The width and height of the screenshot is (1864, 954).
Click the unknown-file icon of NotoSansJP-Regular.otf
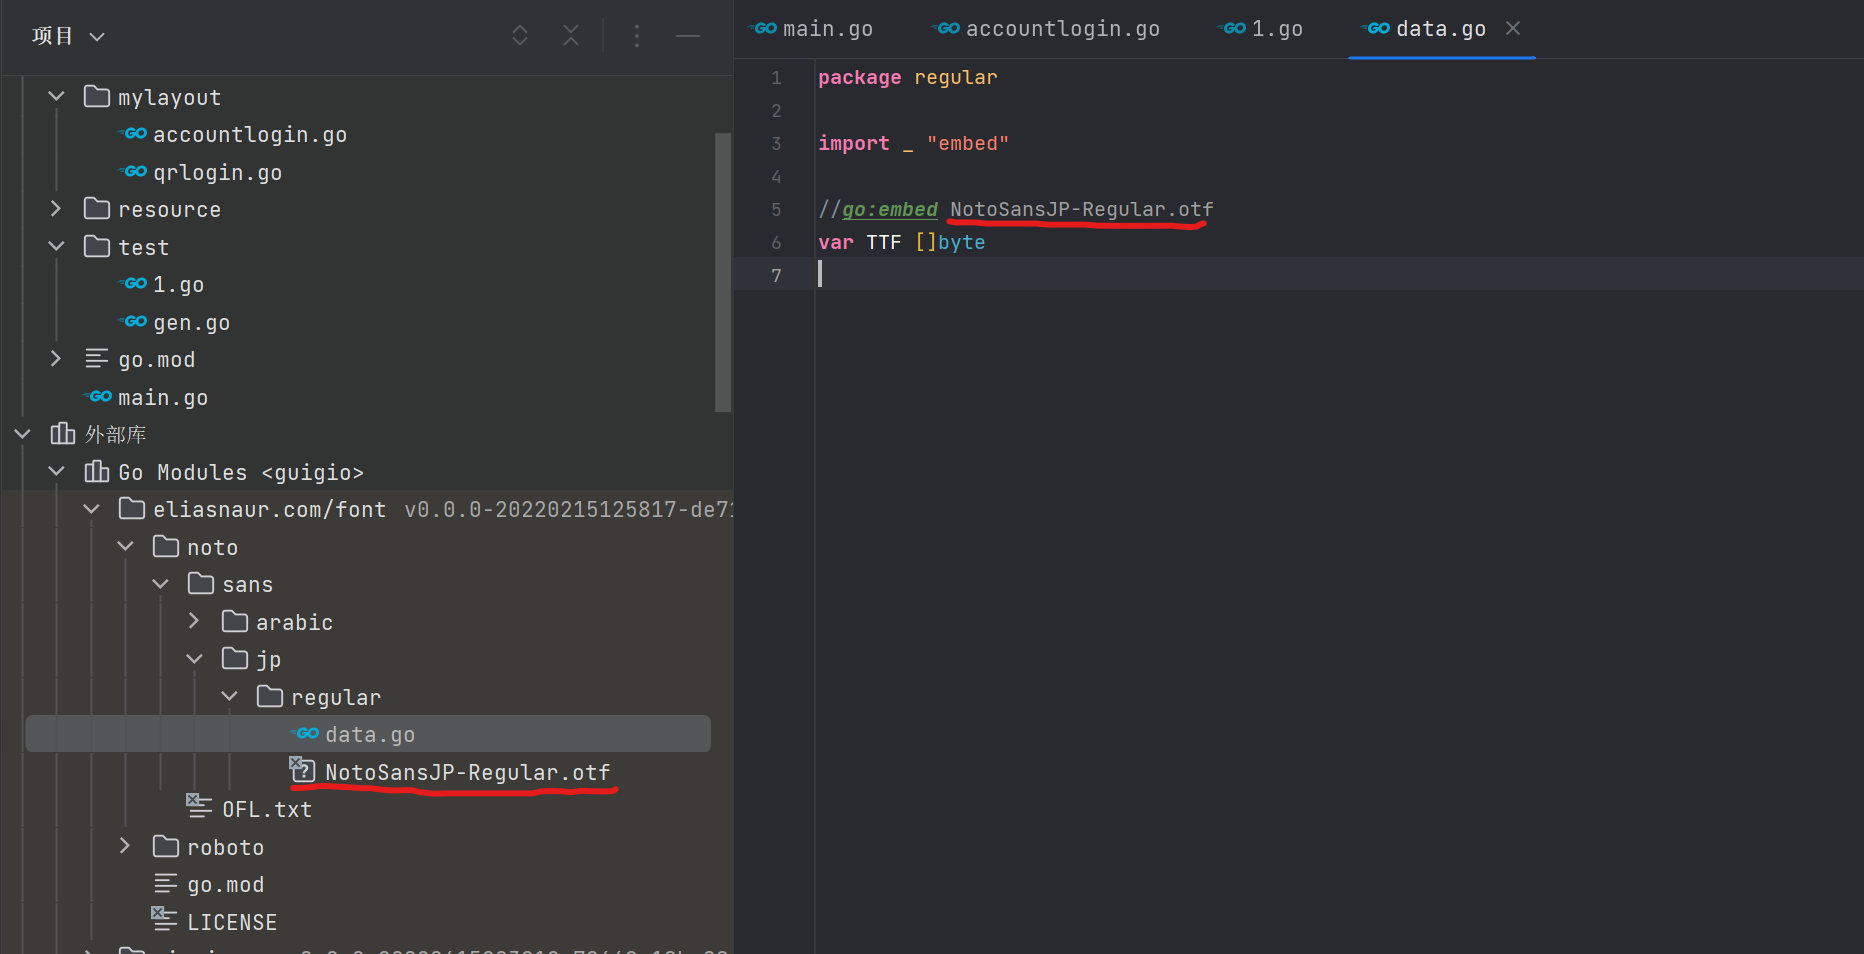pos(302,769)
